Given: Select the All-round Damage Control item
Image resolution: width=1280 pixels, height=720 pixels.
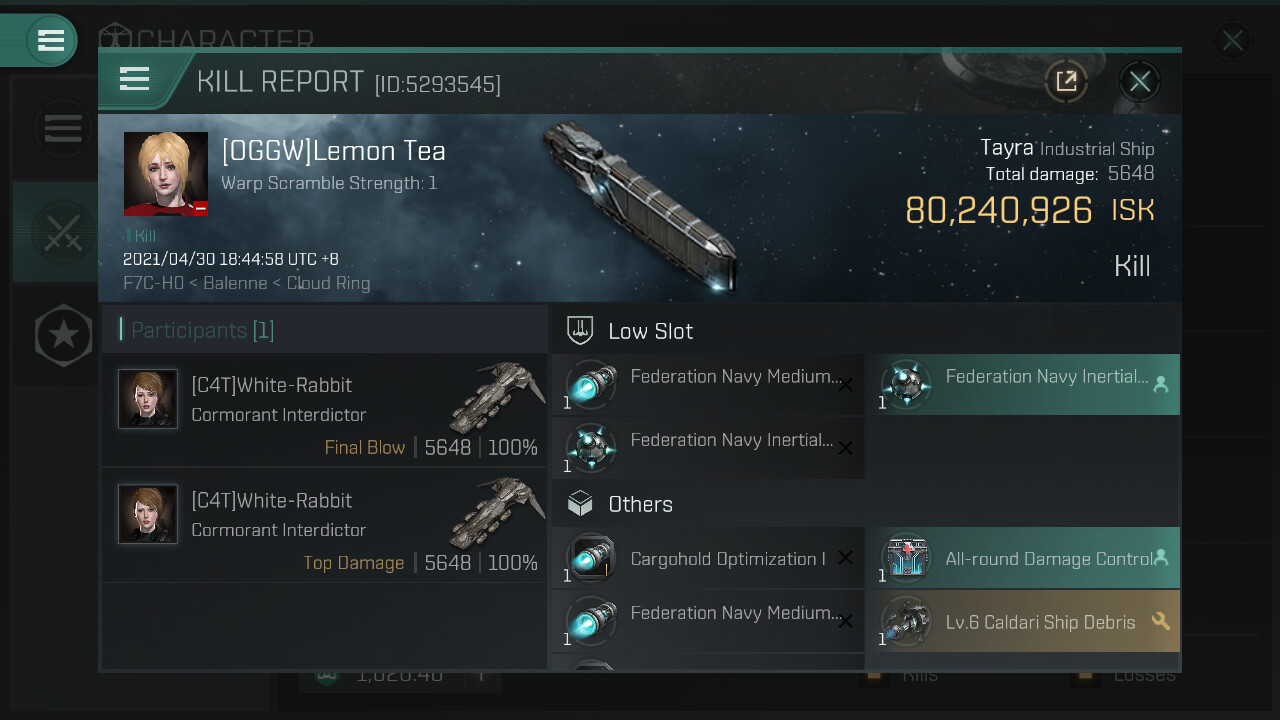Looking at the screenshot, I should [x=1022, y=559].
